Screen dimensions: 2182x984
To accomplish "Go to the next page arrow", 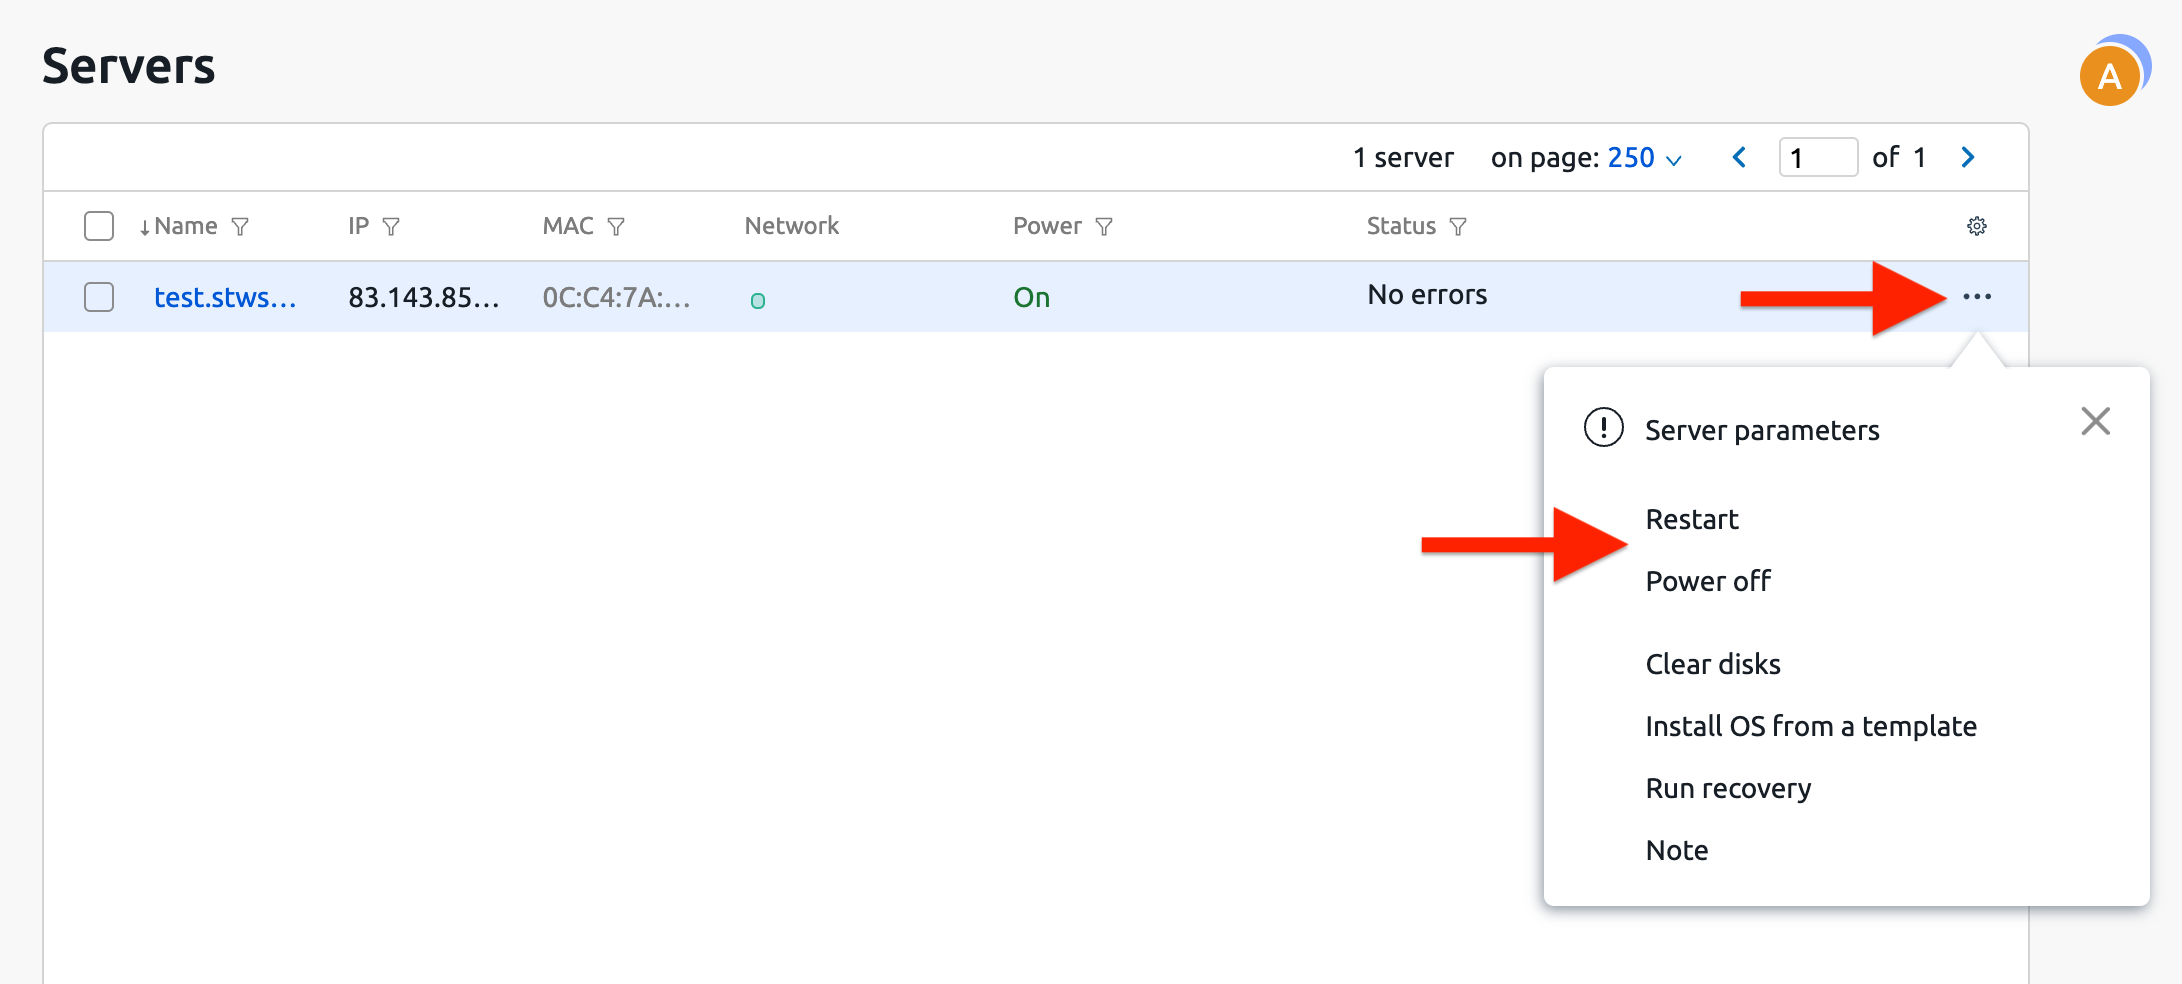I will pyautogui.click(x=1967, y=158).
